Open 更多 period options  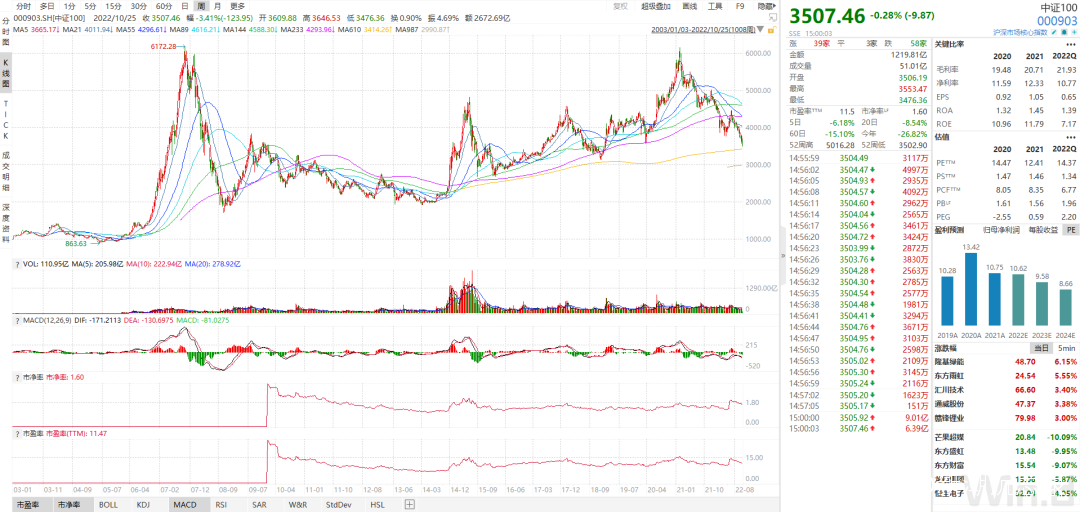point(238,6)
